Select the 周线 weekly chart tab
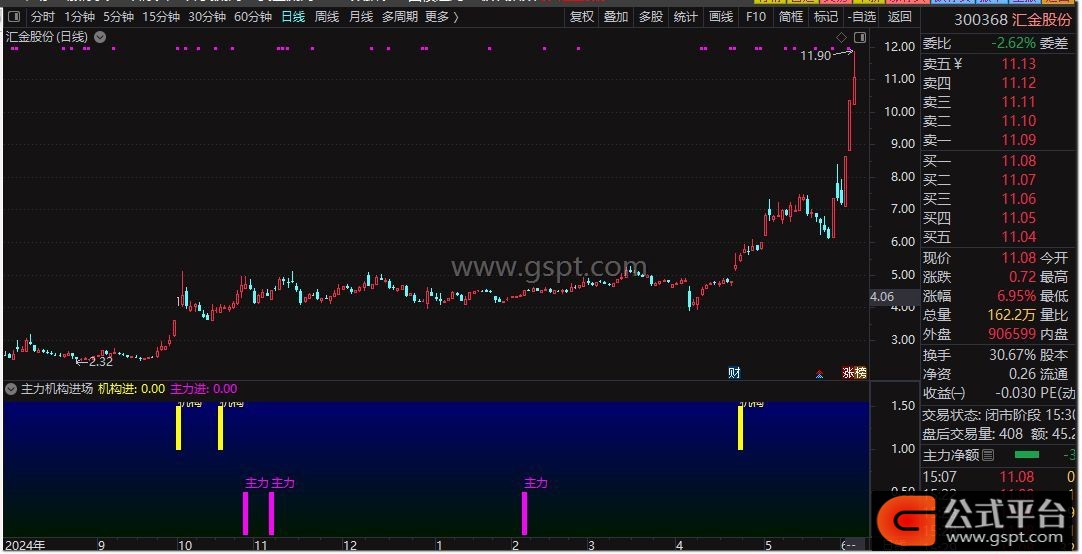Screen dimensions: 1082x554 327,17
